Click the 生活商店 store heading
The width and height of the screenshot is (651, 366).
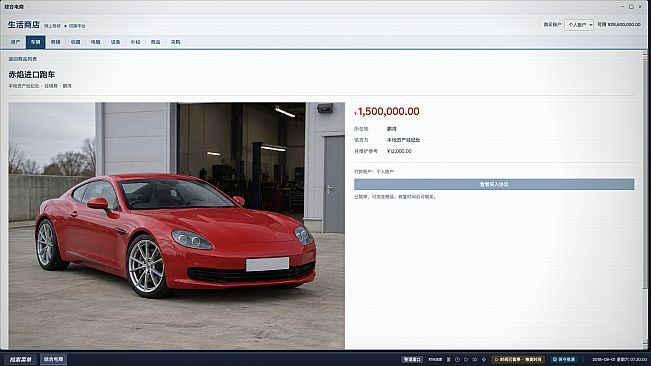tap(24, 25)
